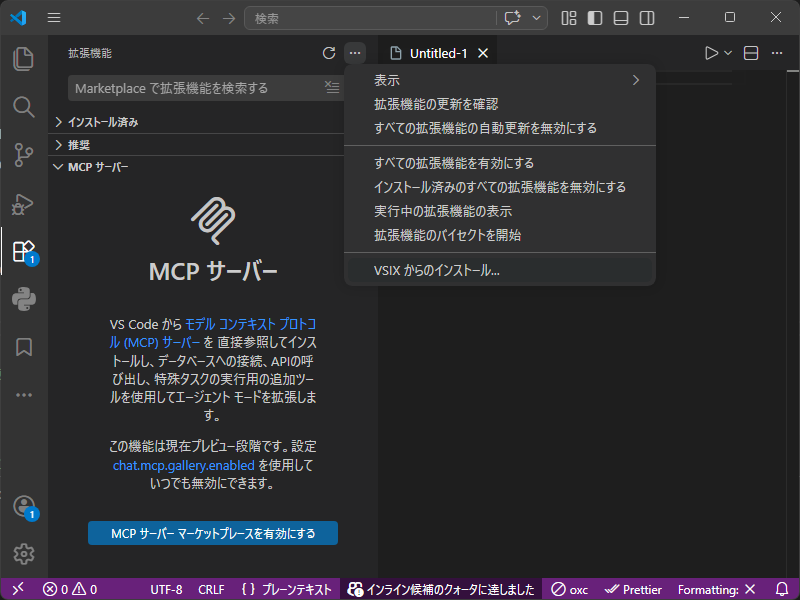Click the oxc status bar item
This screenshot has width=800, height=600.
(569, 590)
